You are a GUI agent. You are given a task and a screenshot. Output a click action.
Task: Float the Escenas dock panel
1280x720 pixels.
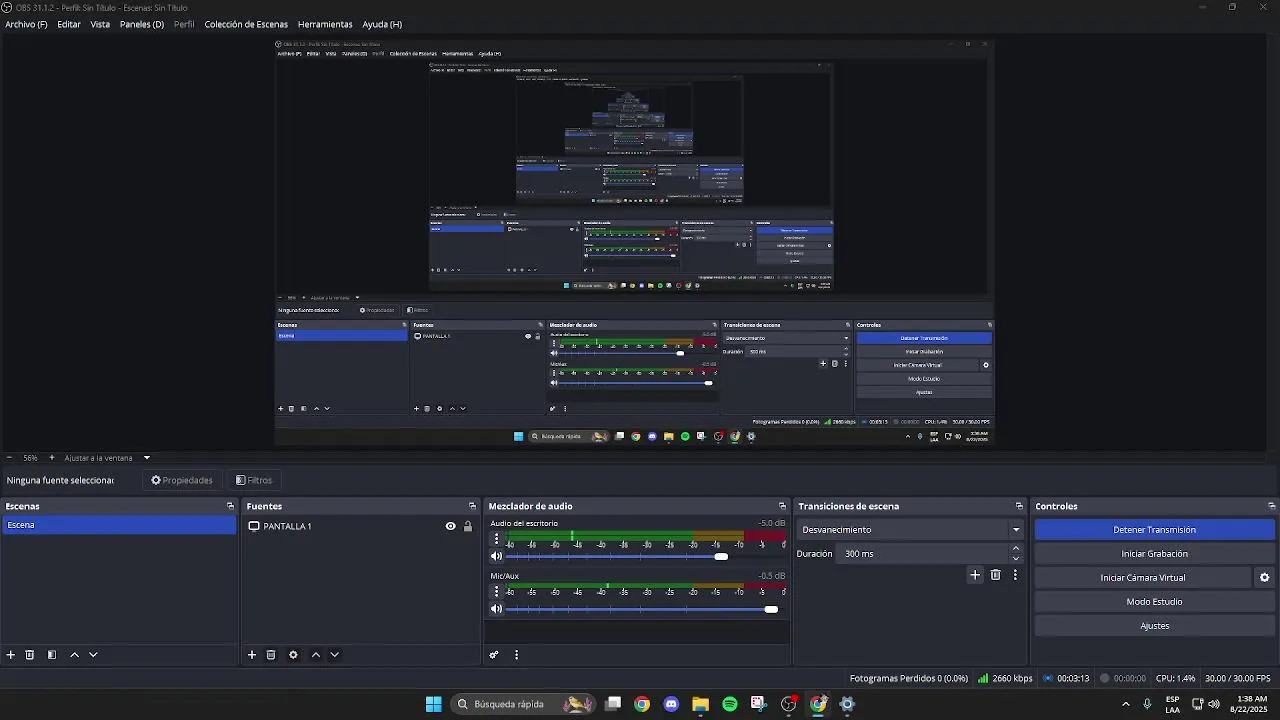(230, 506)
